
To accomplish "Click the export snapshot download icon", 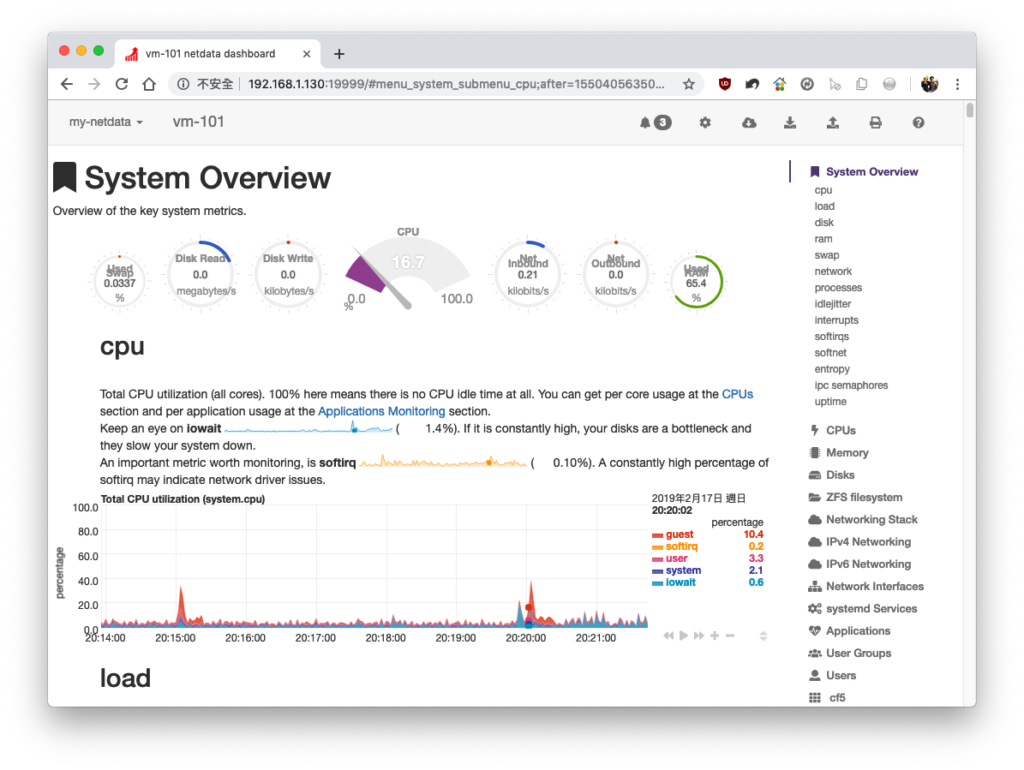I will coord(790,122).
